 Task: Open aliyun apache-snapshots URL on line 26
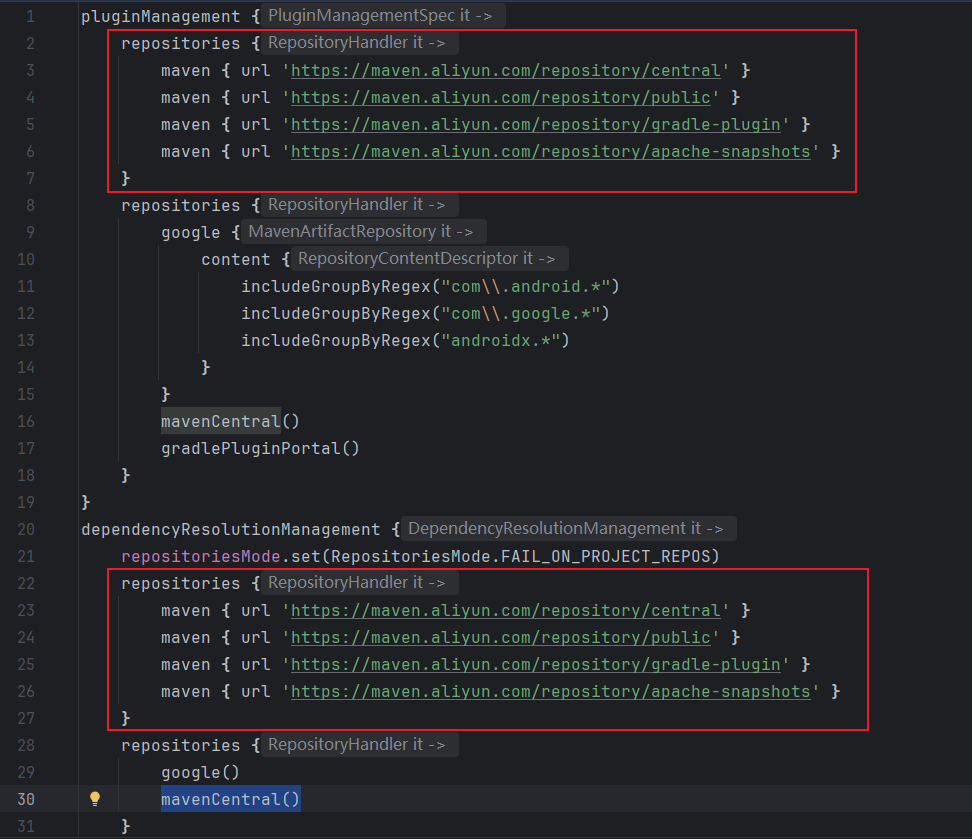click(550, 691)
